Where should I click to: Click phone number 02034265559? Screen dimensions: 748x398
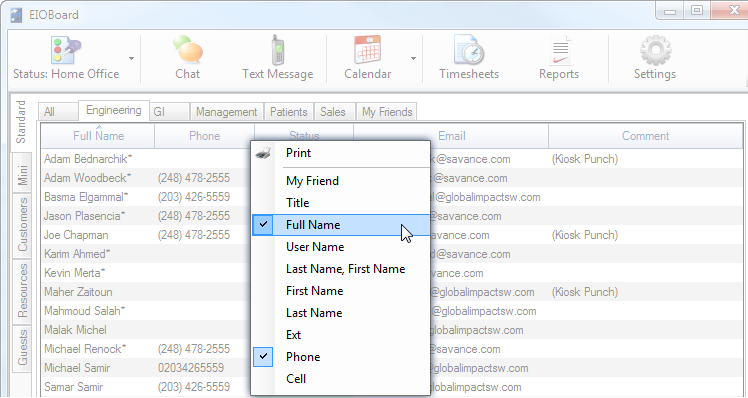coord(191,368)
